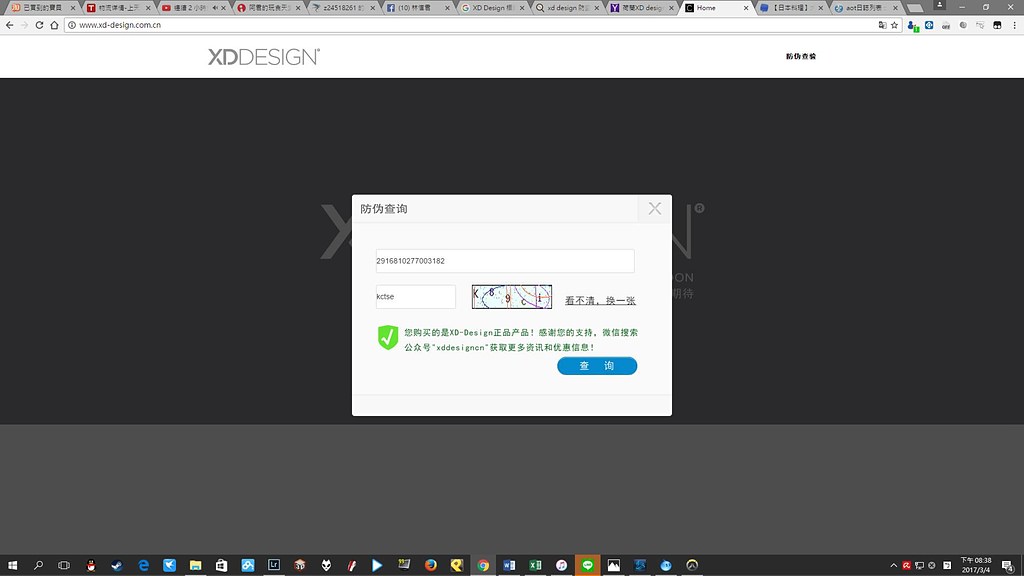Image resolution: width=1024 pixels, height=576 pixels.
Task: Open the LINE app on the taskbar
Action: pos(587,565)
